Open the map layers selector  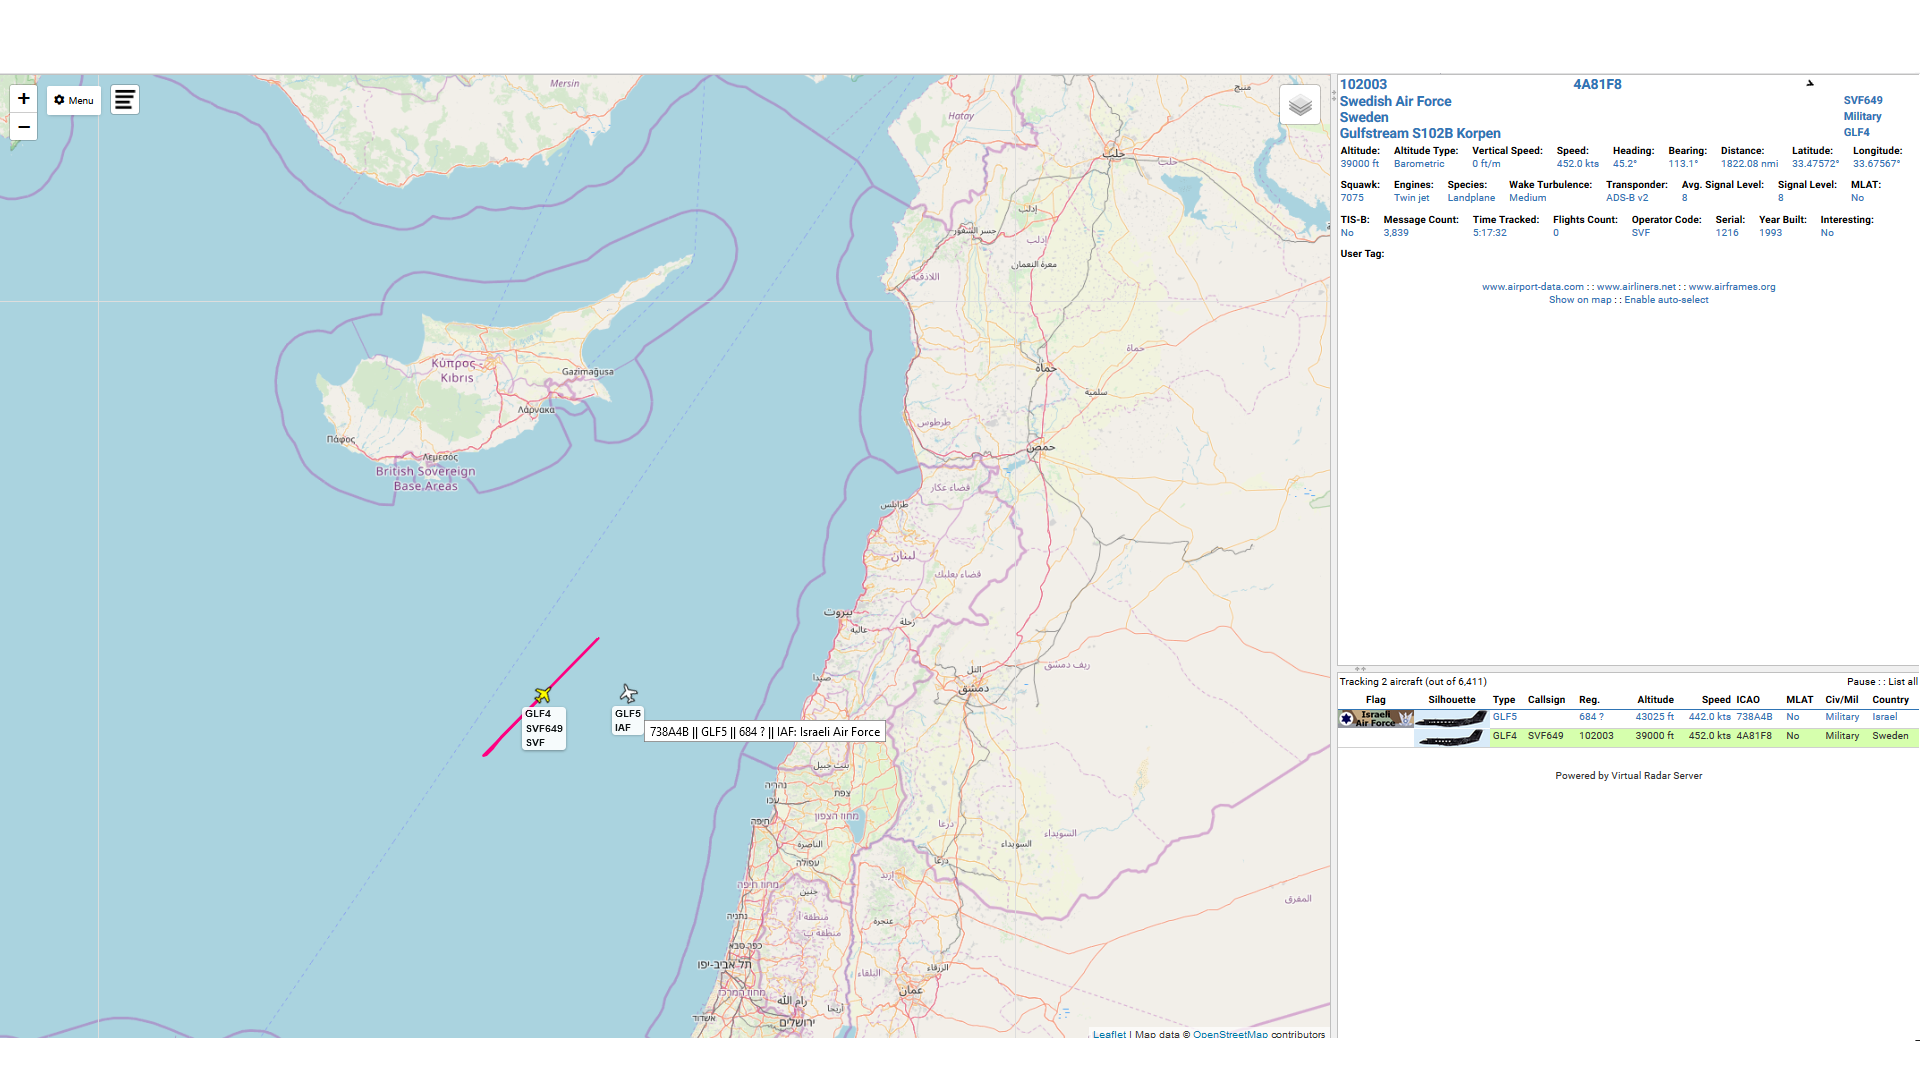pyautogui.click(x=1299, y=105)
